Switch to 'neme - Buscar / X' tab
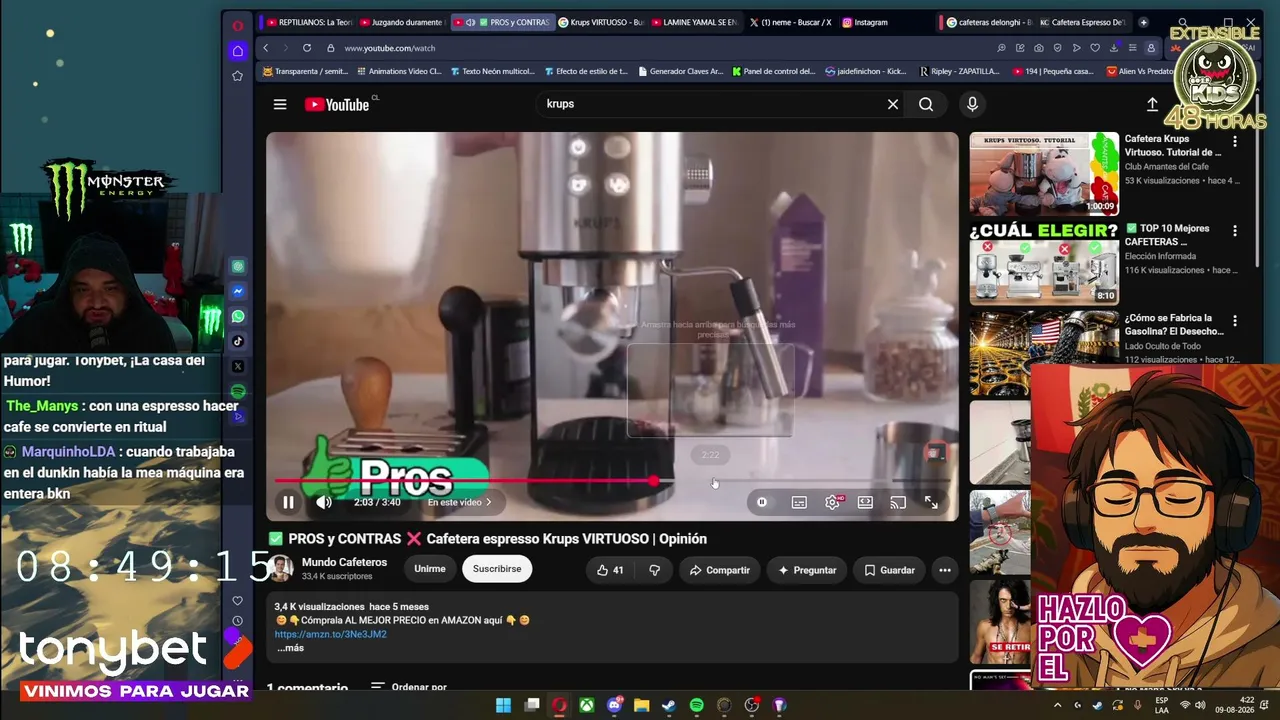 coord(789,22)
